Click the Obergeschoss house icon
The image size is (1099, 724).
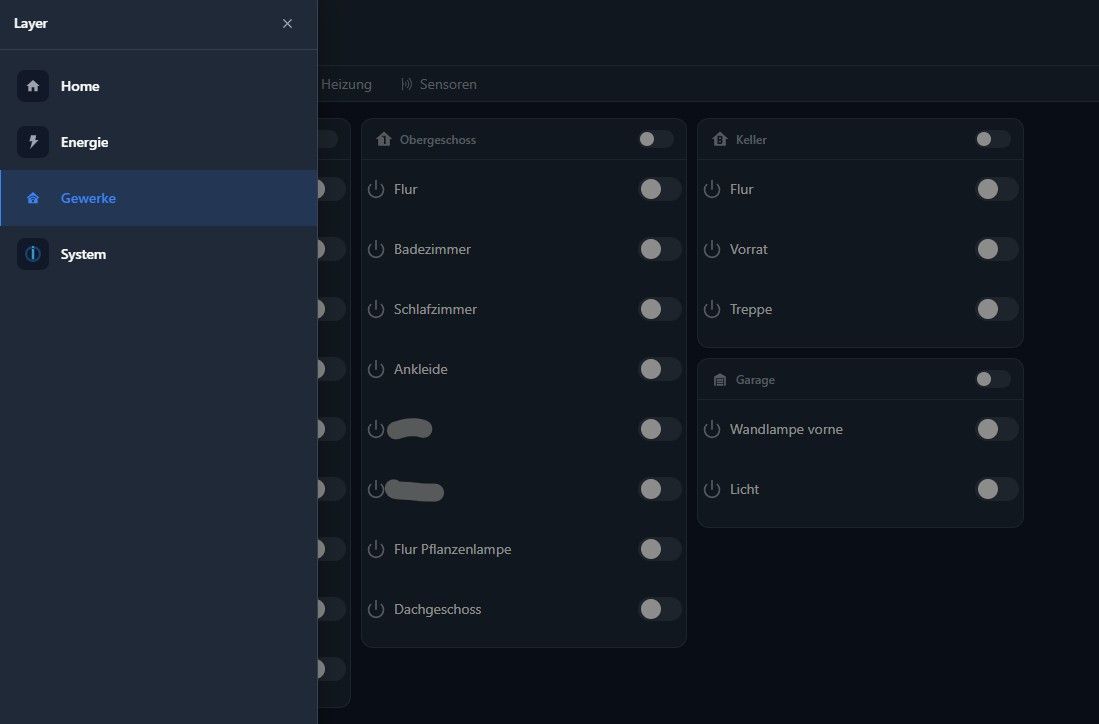click(383, 139)
